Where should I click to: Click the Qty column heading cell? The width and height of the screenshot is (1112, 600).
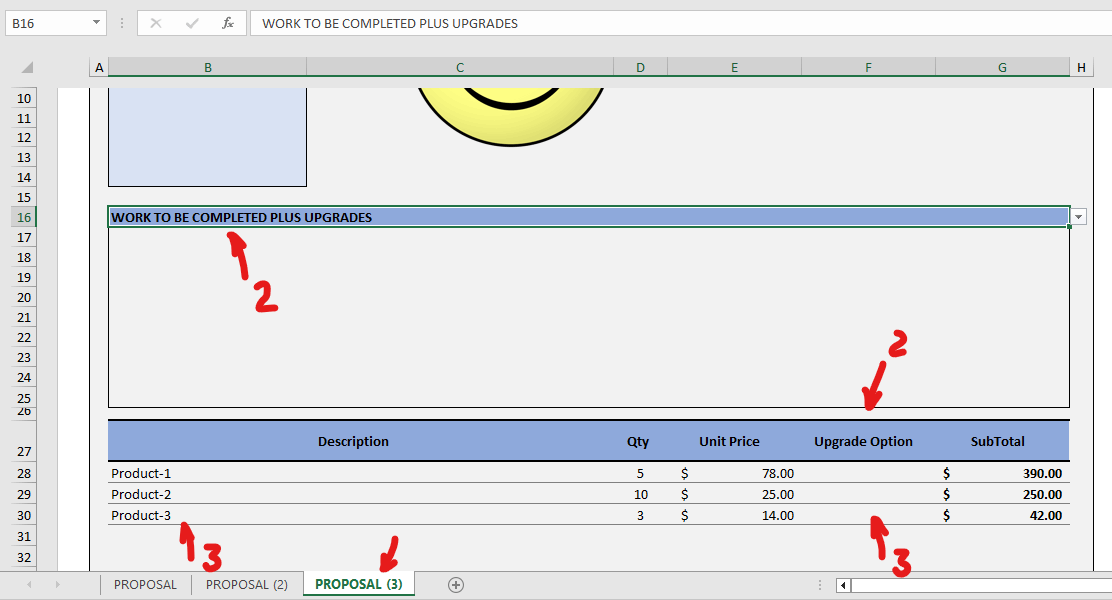pyautogui.click(x=640, y=441)
